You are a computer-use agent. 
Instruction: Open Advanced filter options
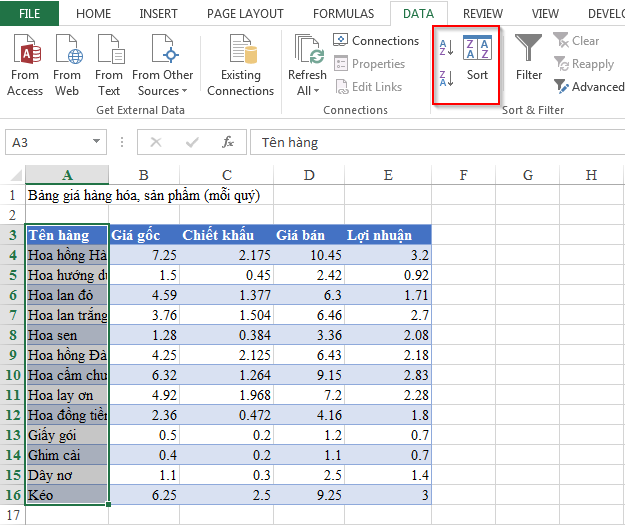coord(589,87)
